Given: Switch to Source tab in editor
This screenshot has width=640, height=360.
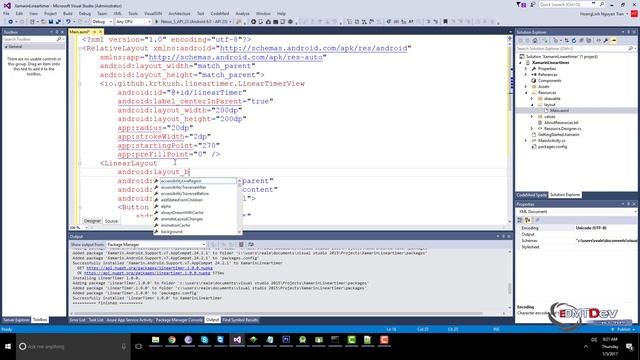Looking at the screenshot, I should click(x=111, y=221).
